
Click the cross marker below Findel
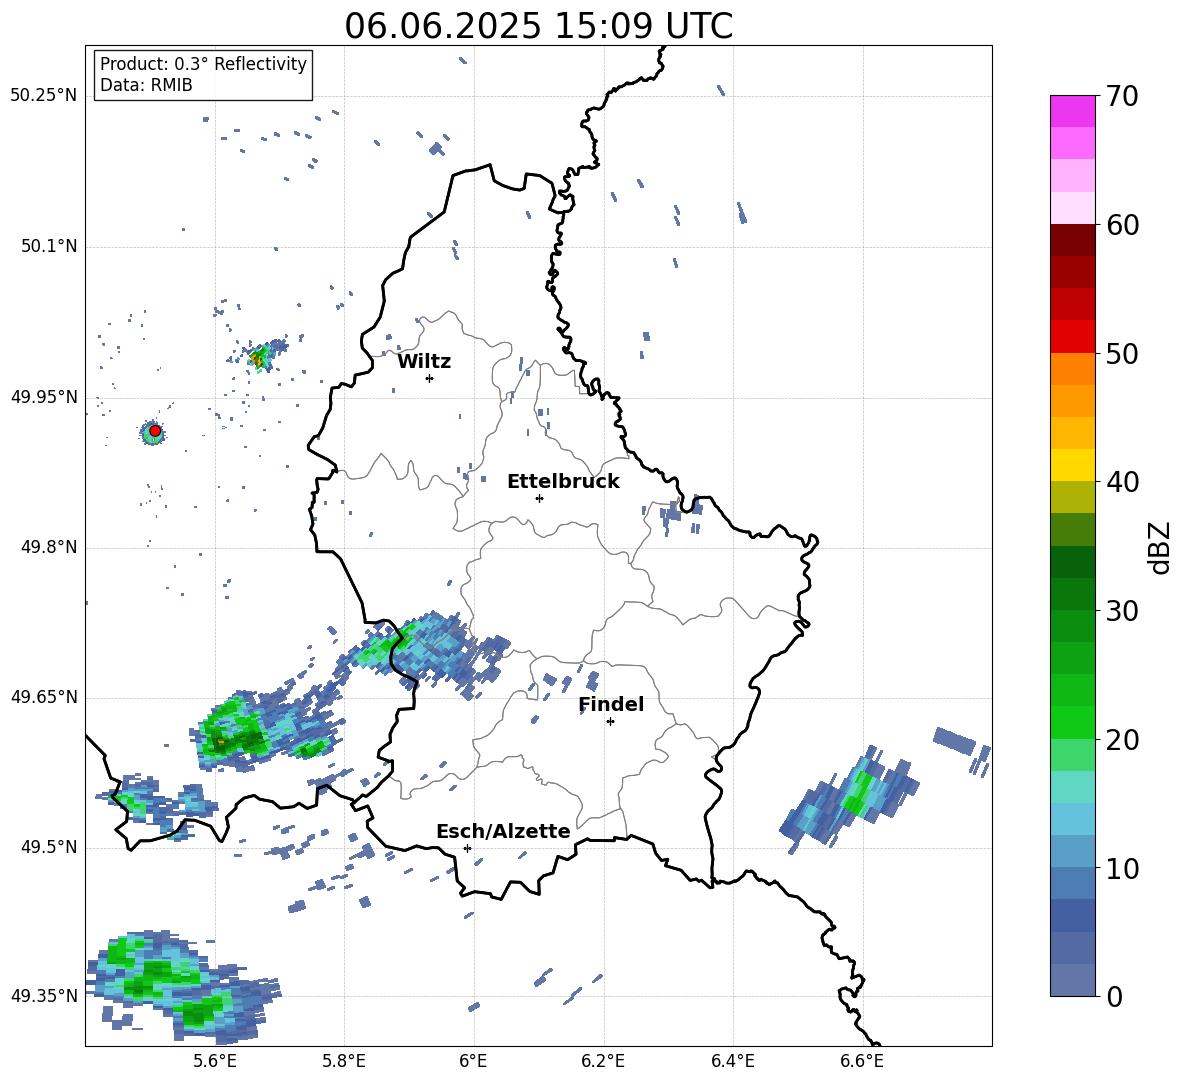(x=610, y=721)
